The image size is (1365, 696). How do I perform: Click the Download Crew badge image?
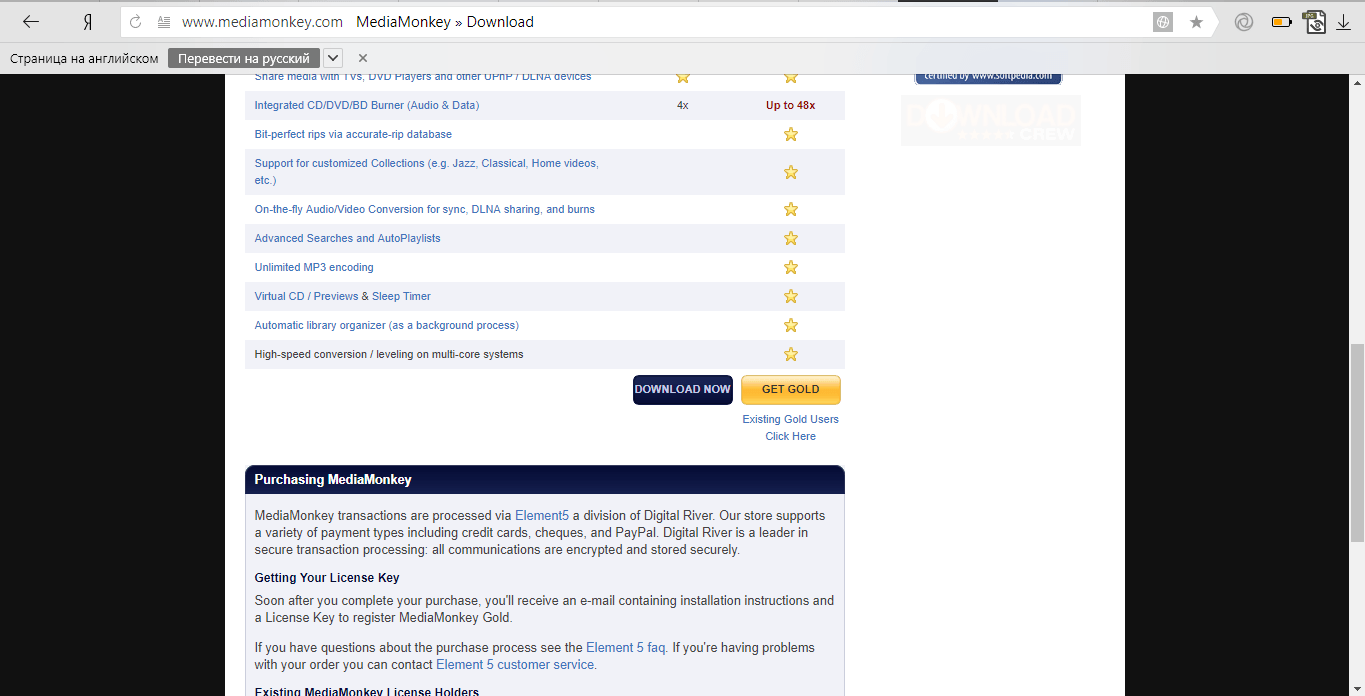pos(991,120)
